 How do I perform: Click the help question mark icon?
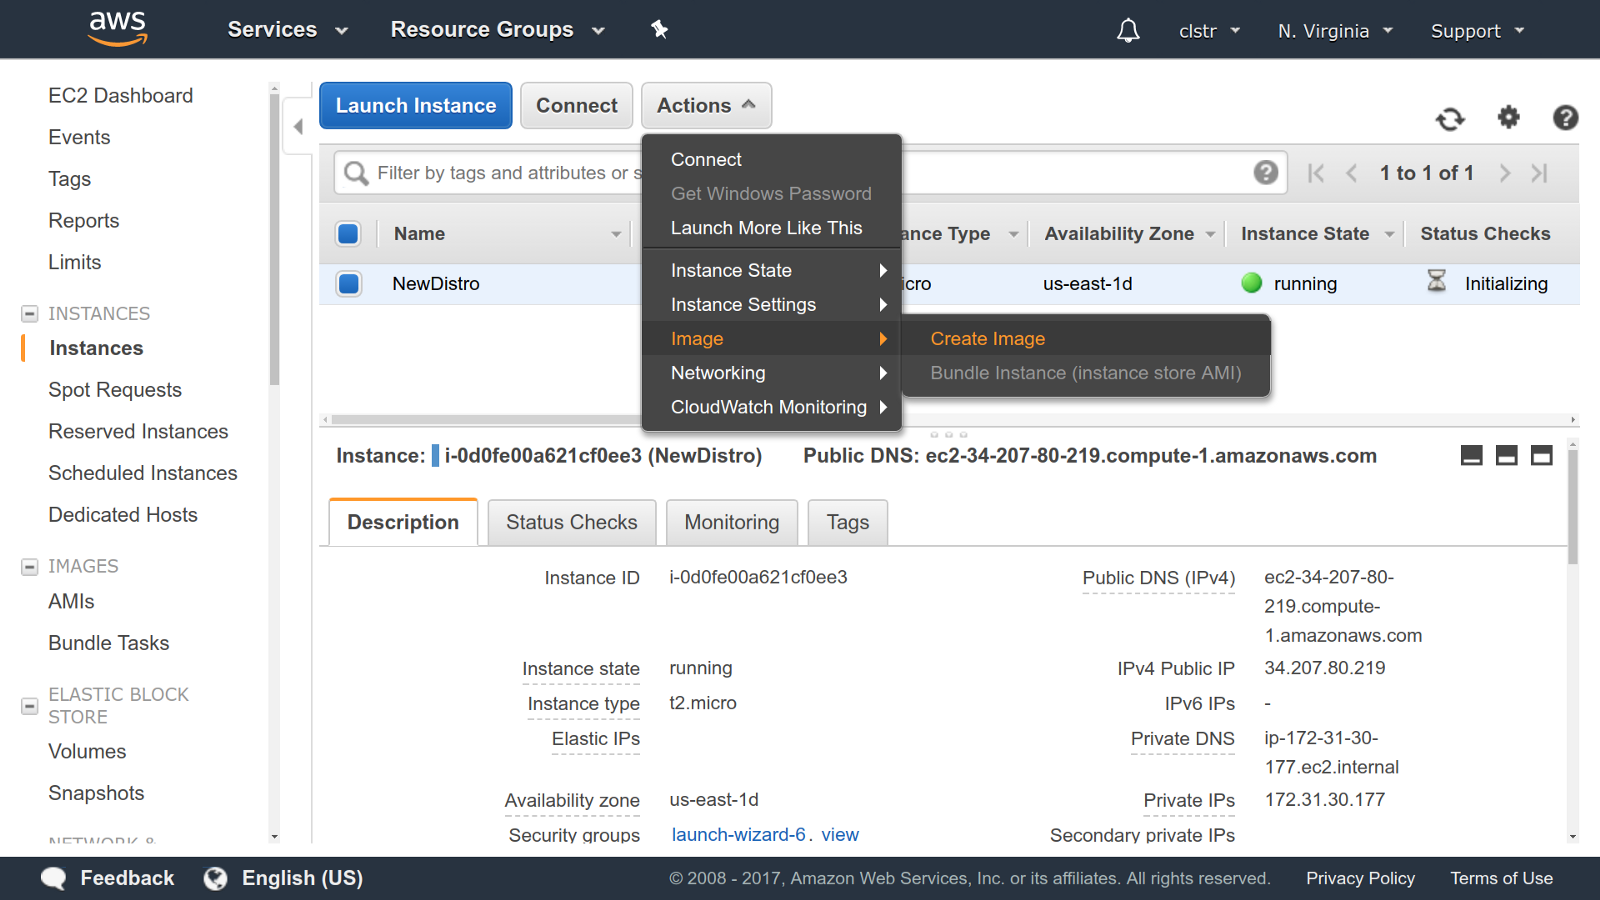[1565, 118]
